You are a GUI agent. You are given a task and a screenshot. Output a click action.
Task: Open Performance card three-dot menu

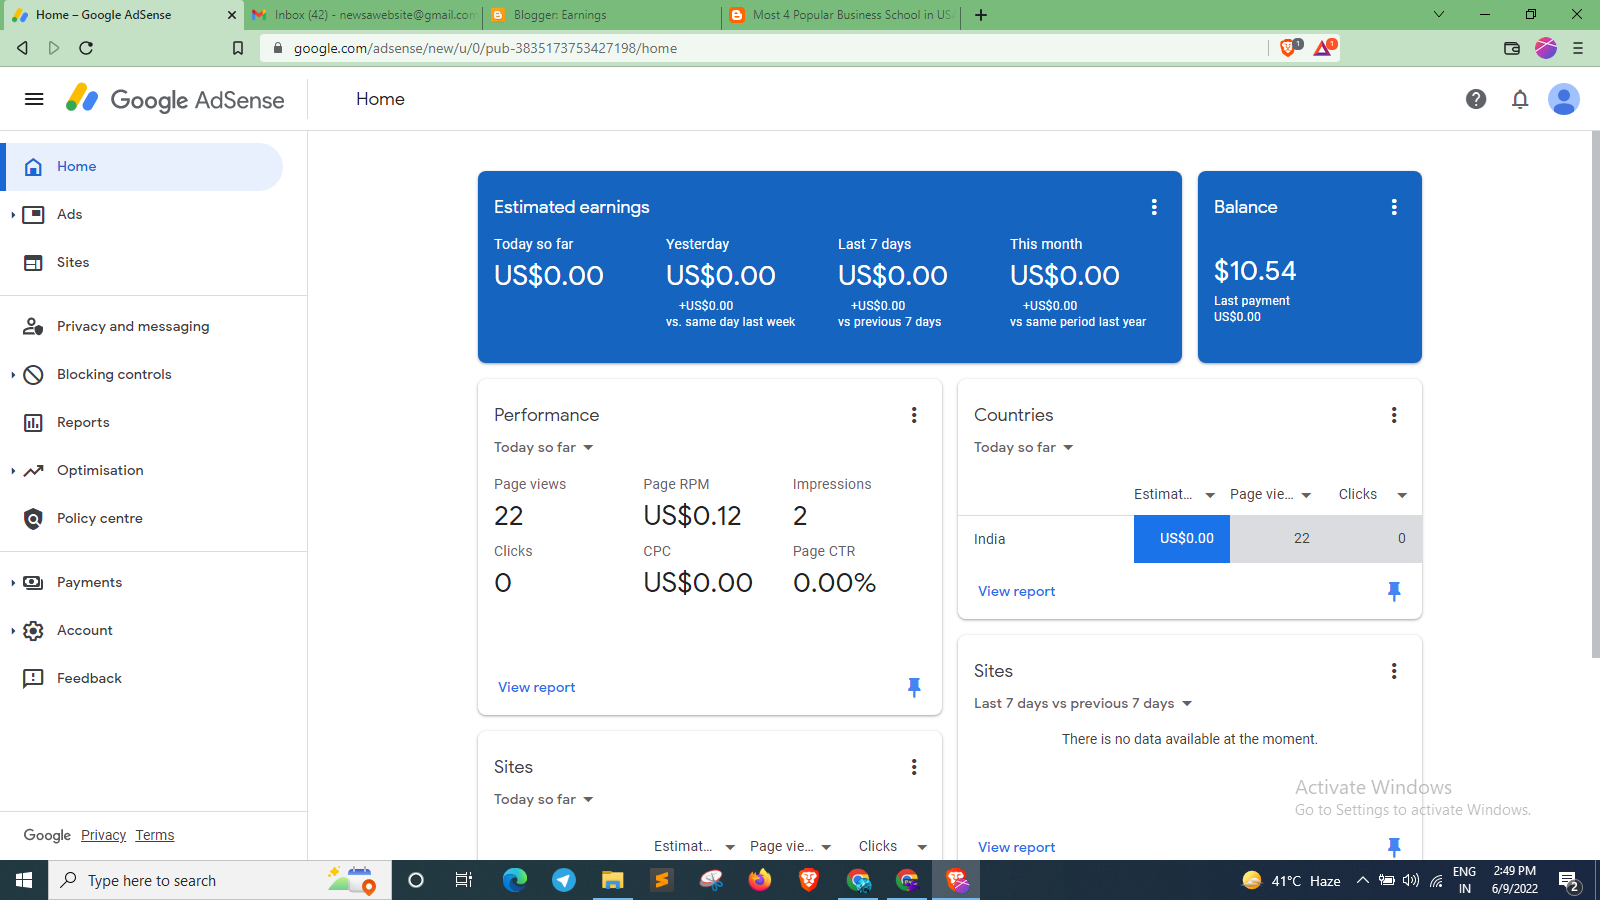tap(914, 415)
